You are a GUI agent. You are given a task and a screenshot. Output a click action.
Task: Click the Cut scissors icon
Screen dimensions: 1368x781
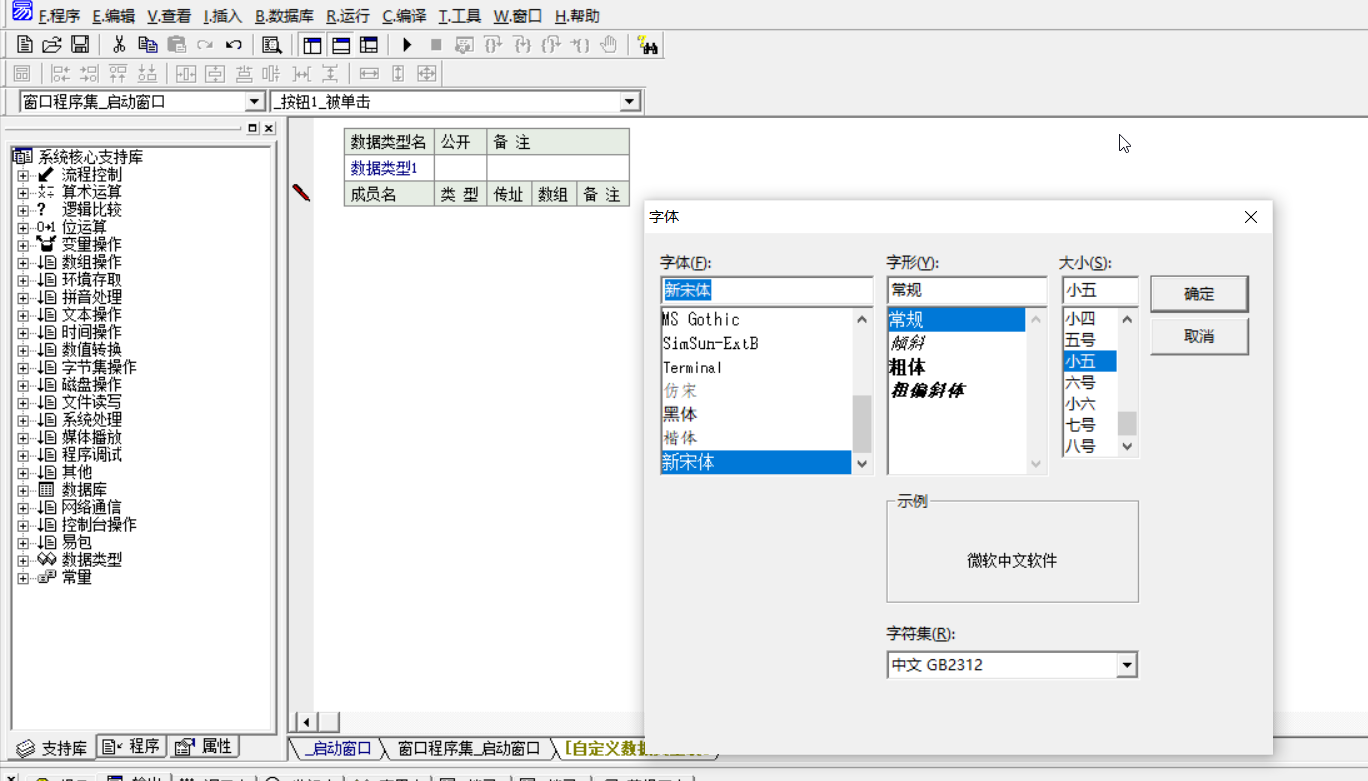[119, 45]
